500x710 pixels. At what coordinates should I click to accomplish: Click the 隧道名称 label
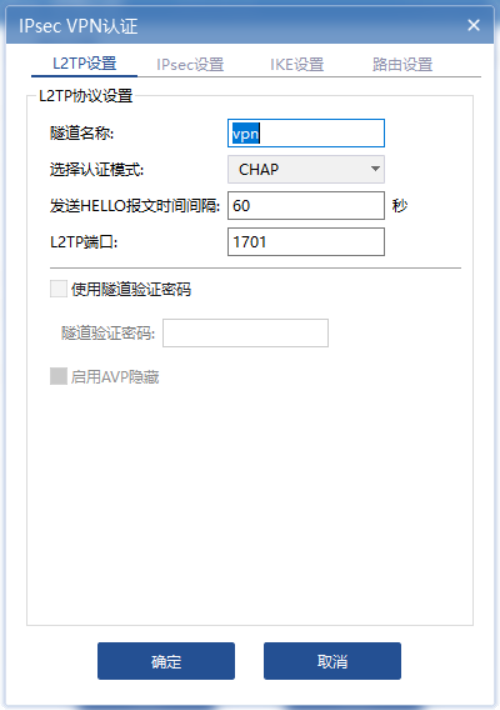82,133
